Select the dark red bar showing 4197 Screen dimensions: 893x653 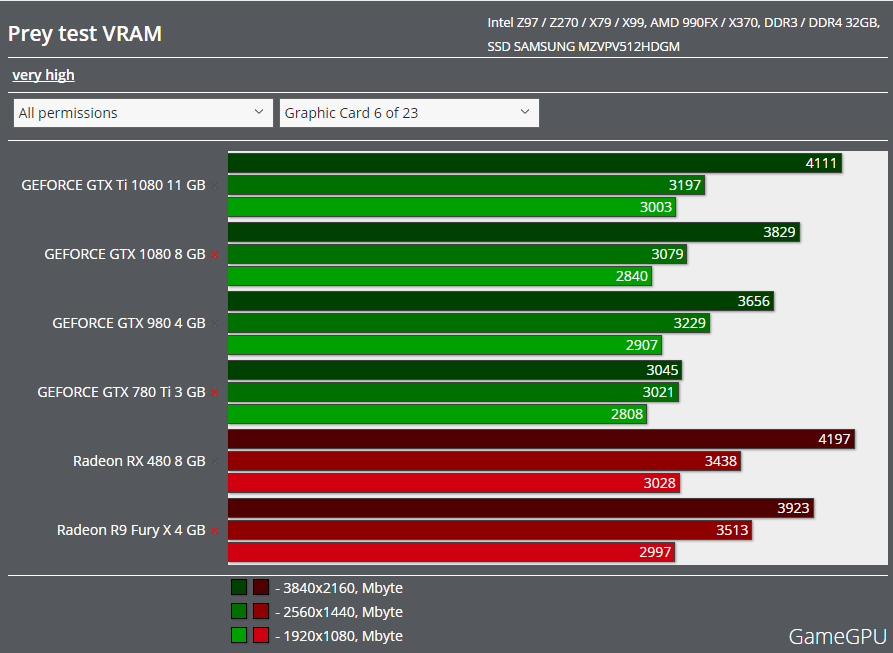542,439
